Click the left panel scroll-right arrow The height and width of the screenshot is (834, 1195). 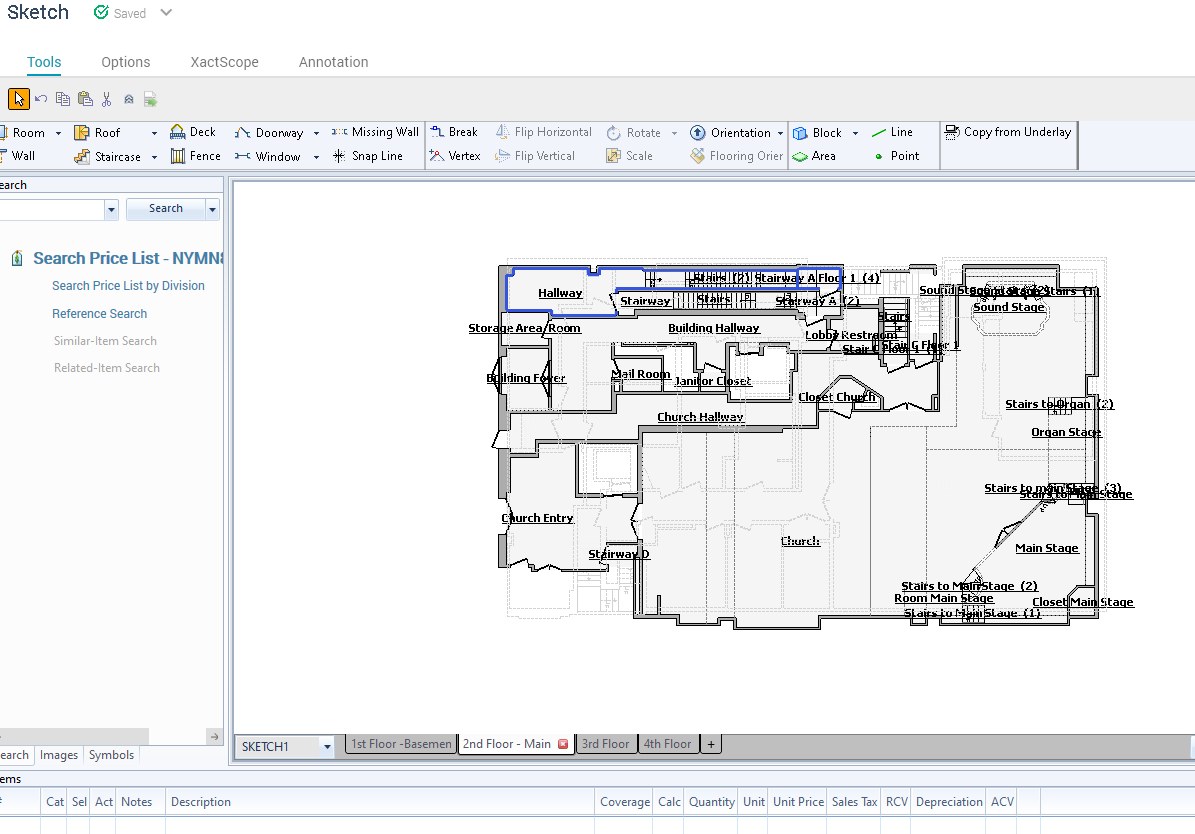214,736
